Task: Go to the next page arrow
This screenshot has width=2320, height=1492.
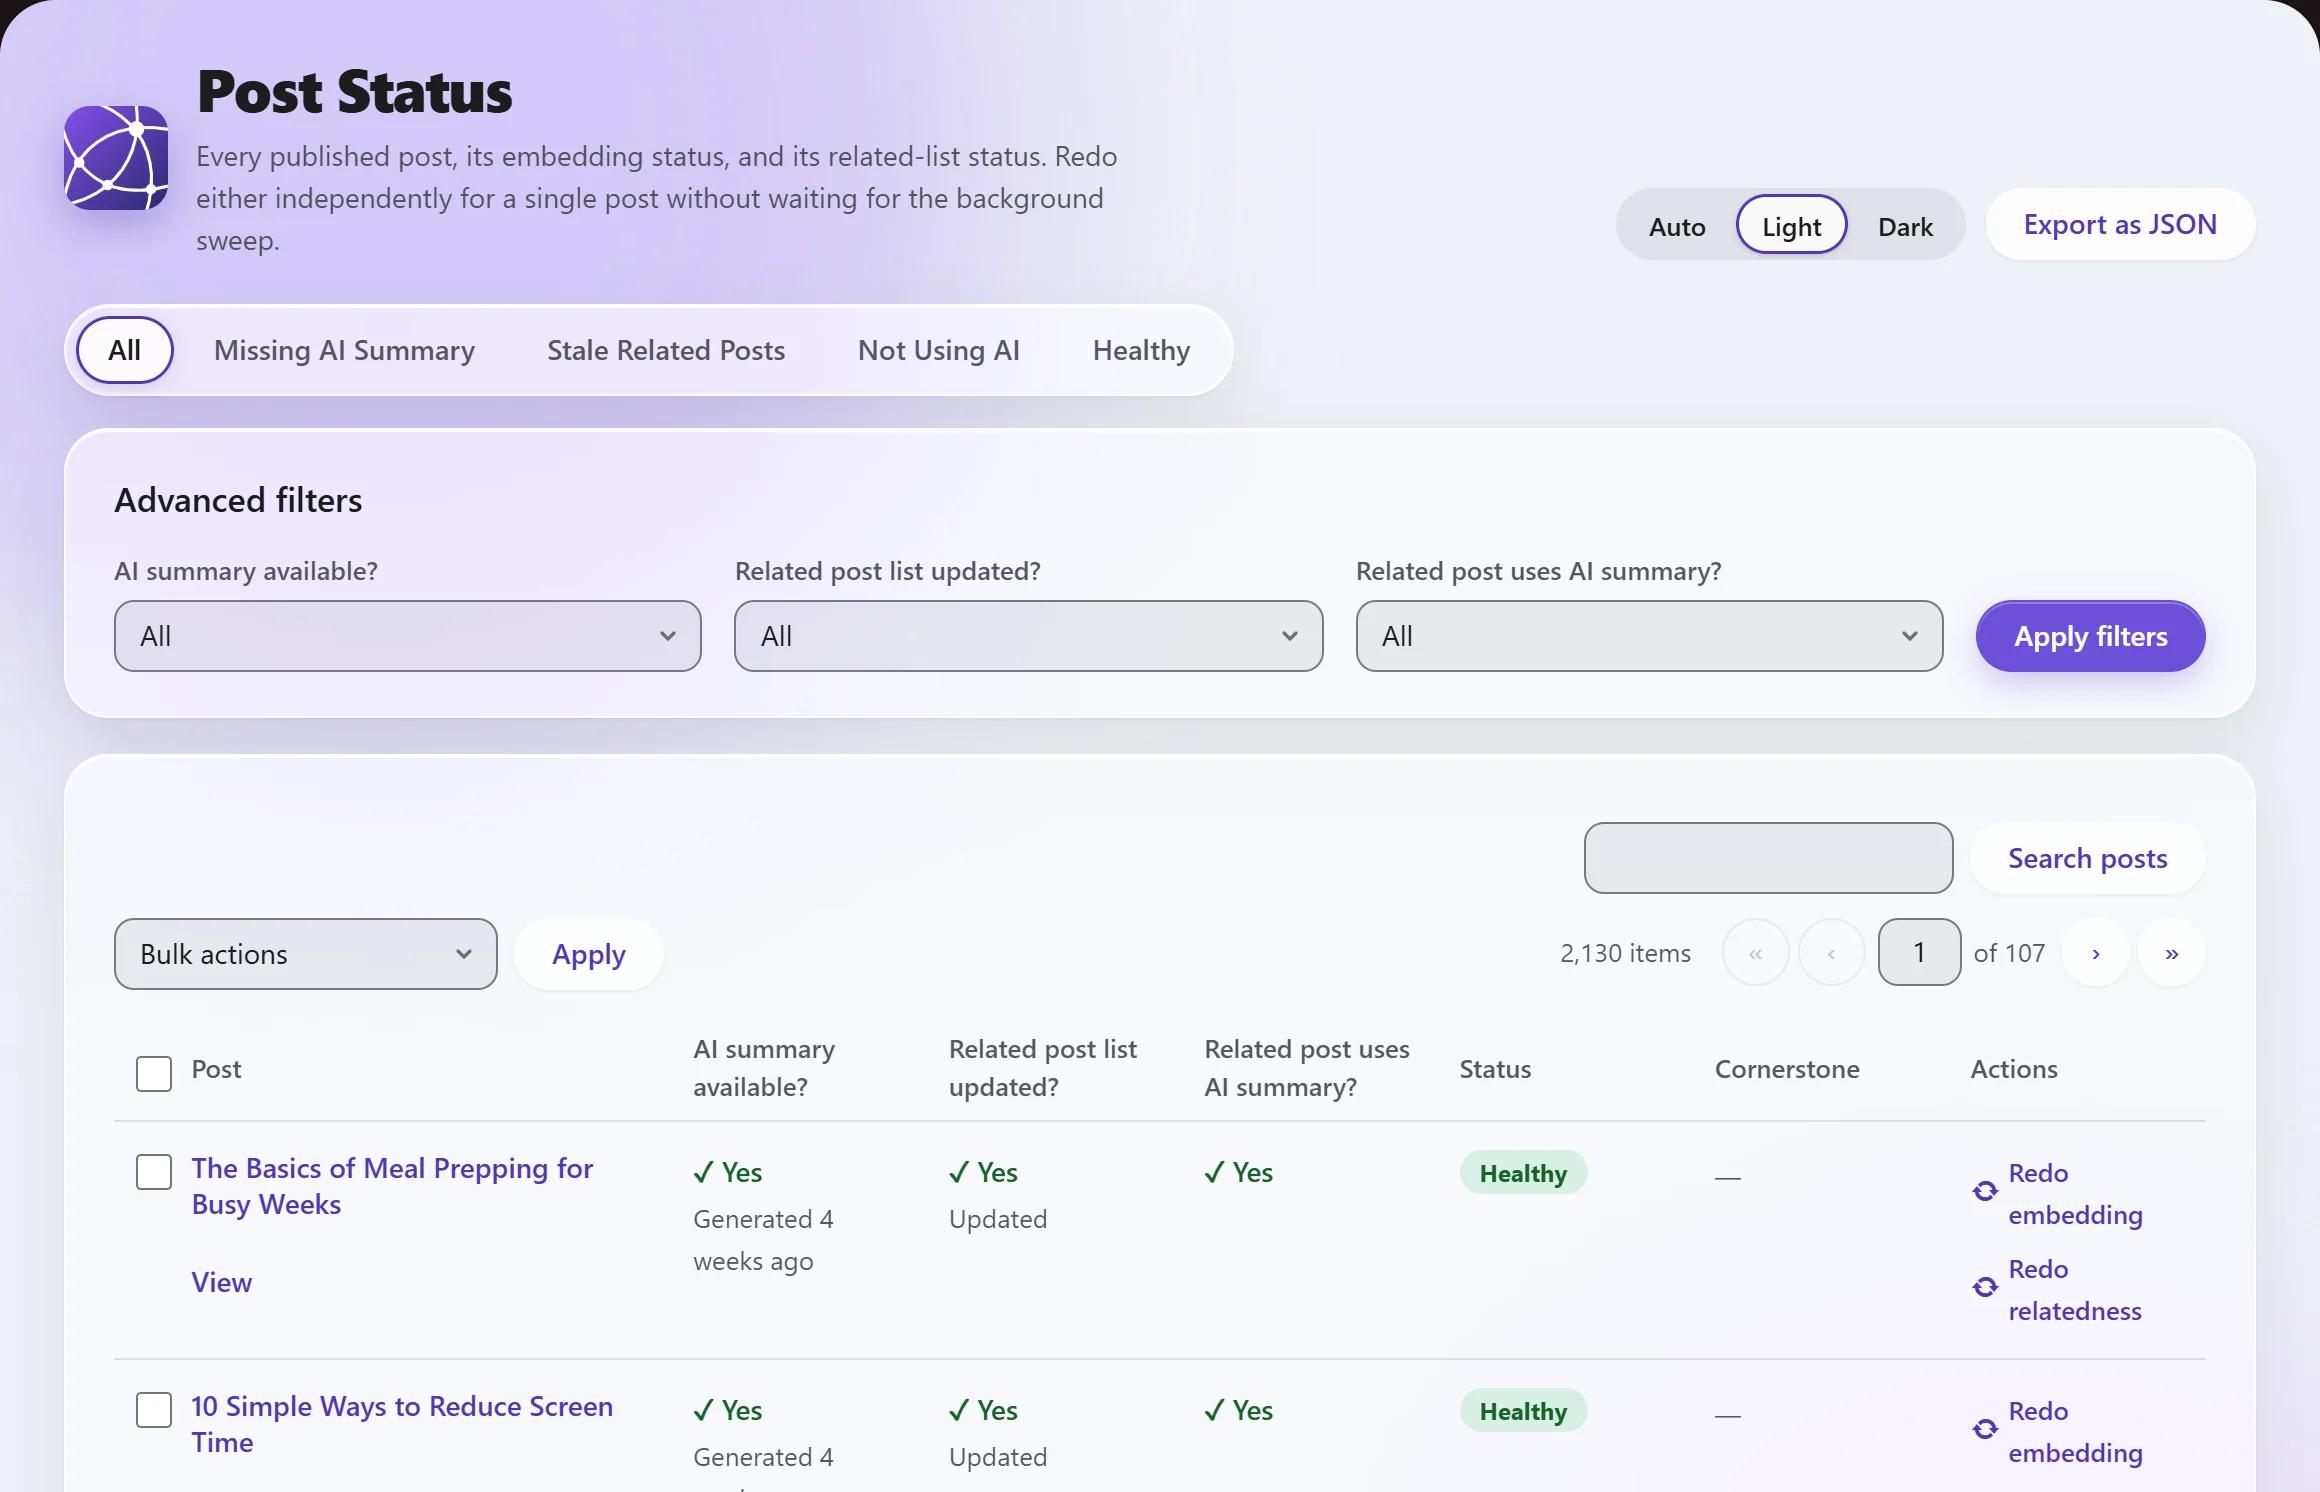Action: [x=2096, y=953]
